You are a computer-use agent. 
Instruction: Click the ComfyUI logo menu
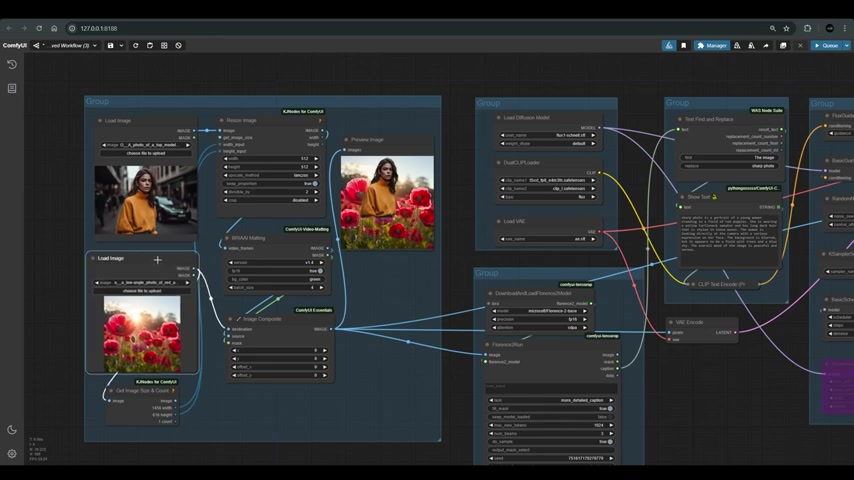click(x=15, y=46)
